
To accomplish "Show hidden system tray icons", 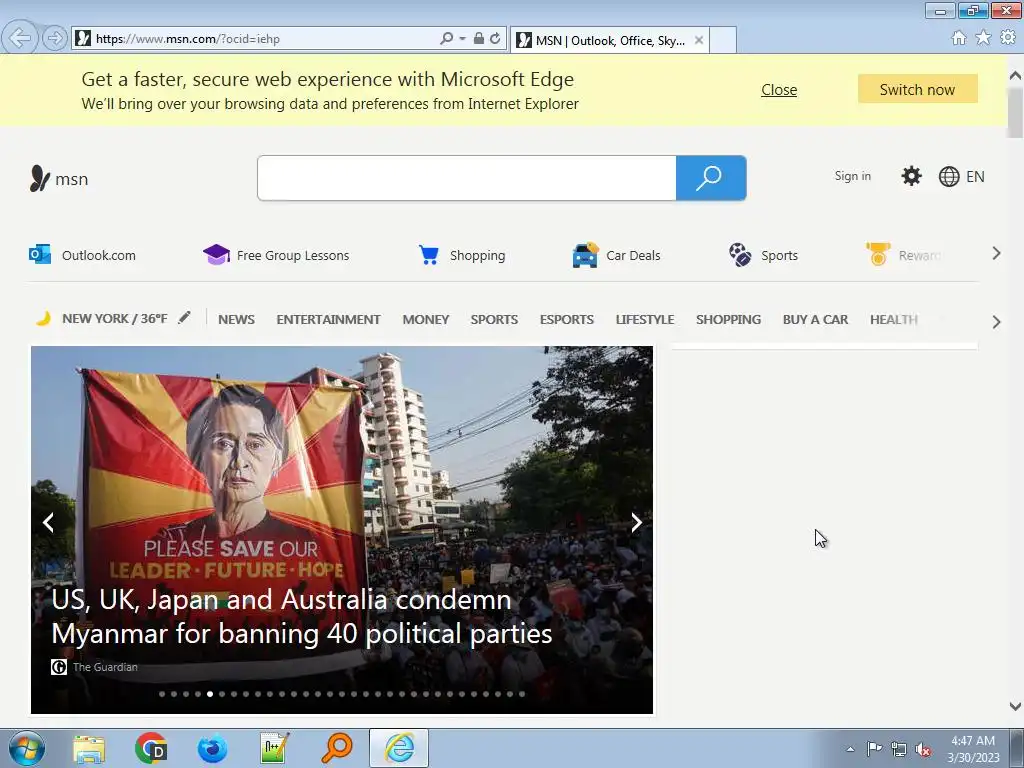I will 850,749.
